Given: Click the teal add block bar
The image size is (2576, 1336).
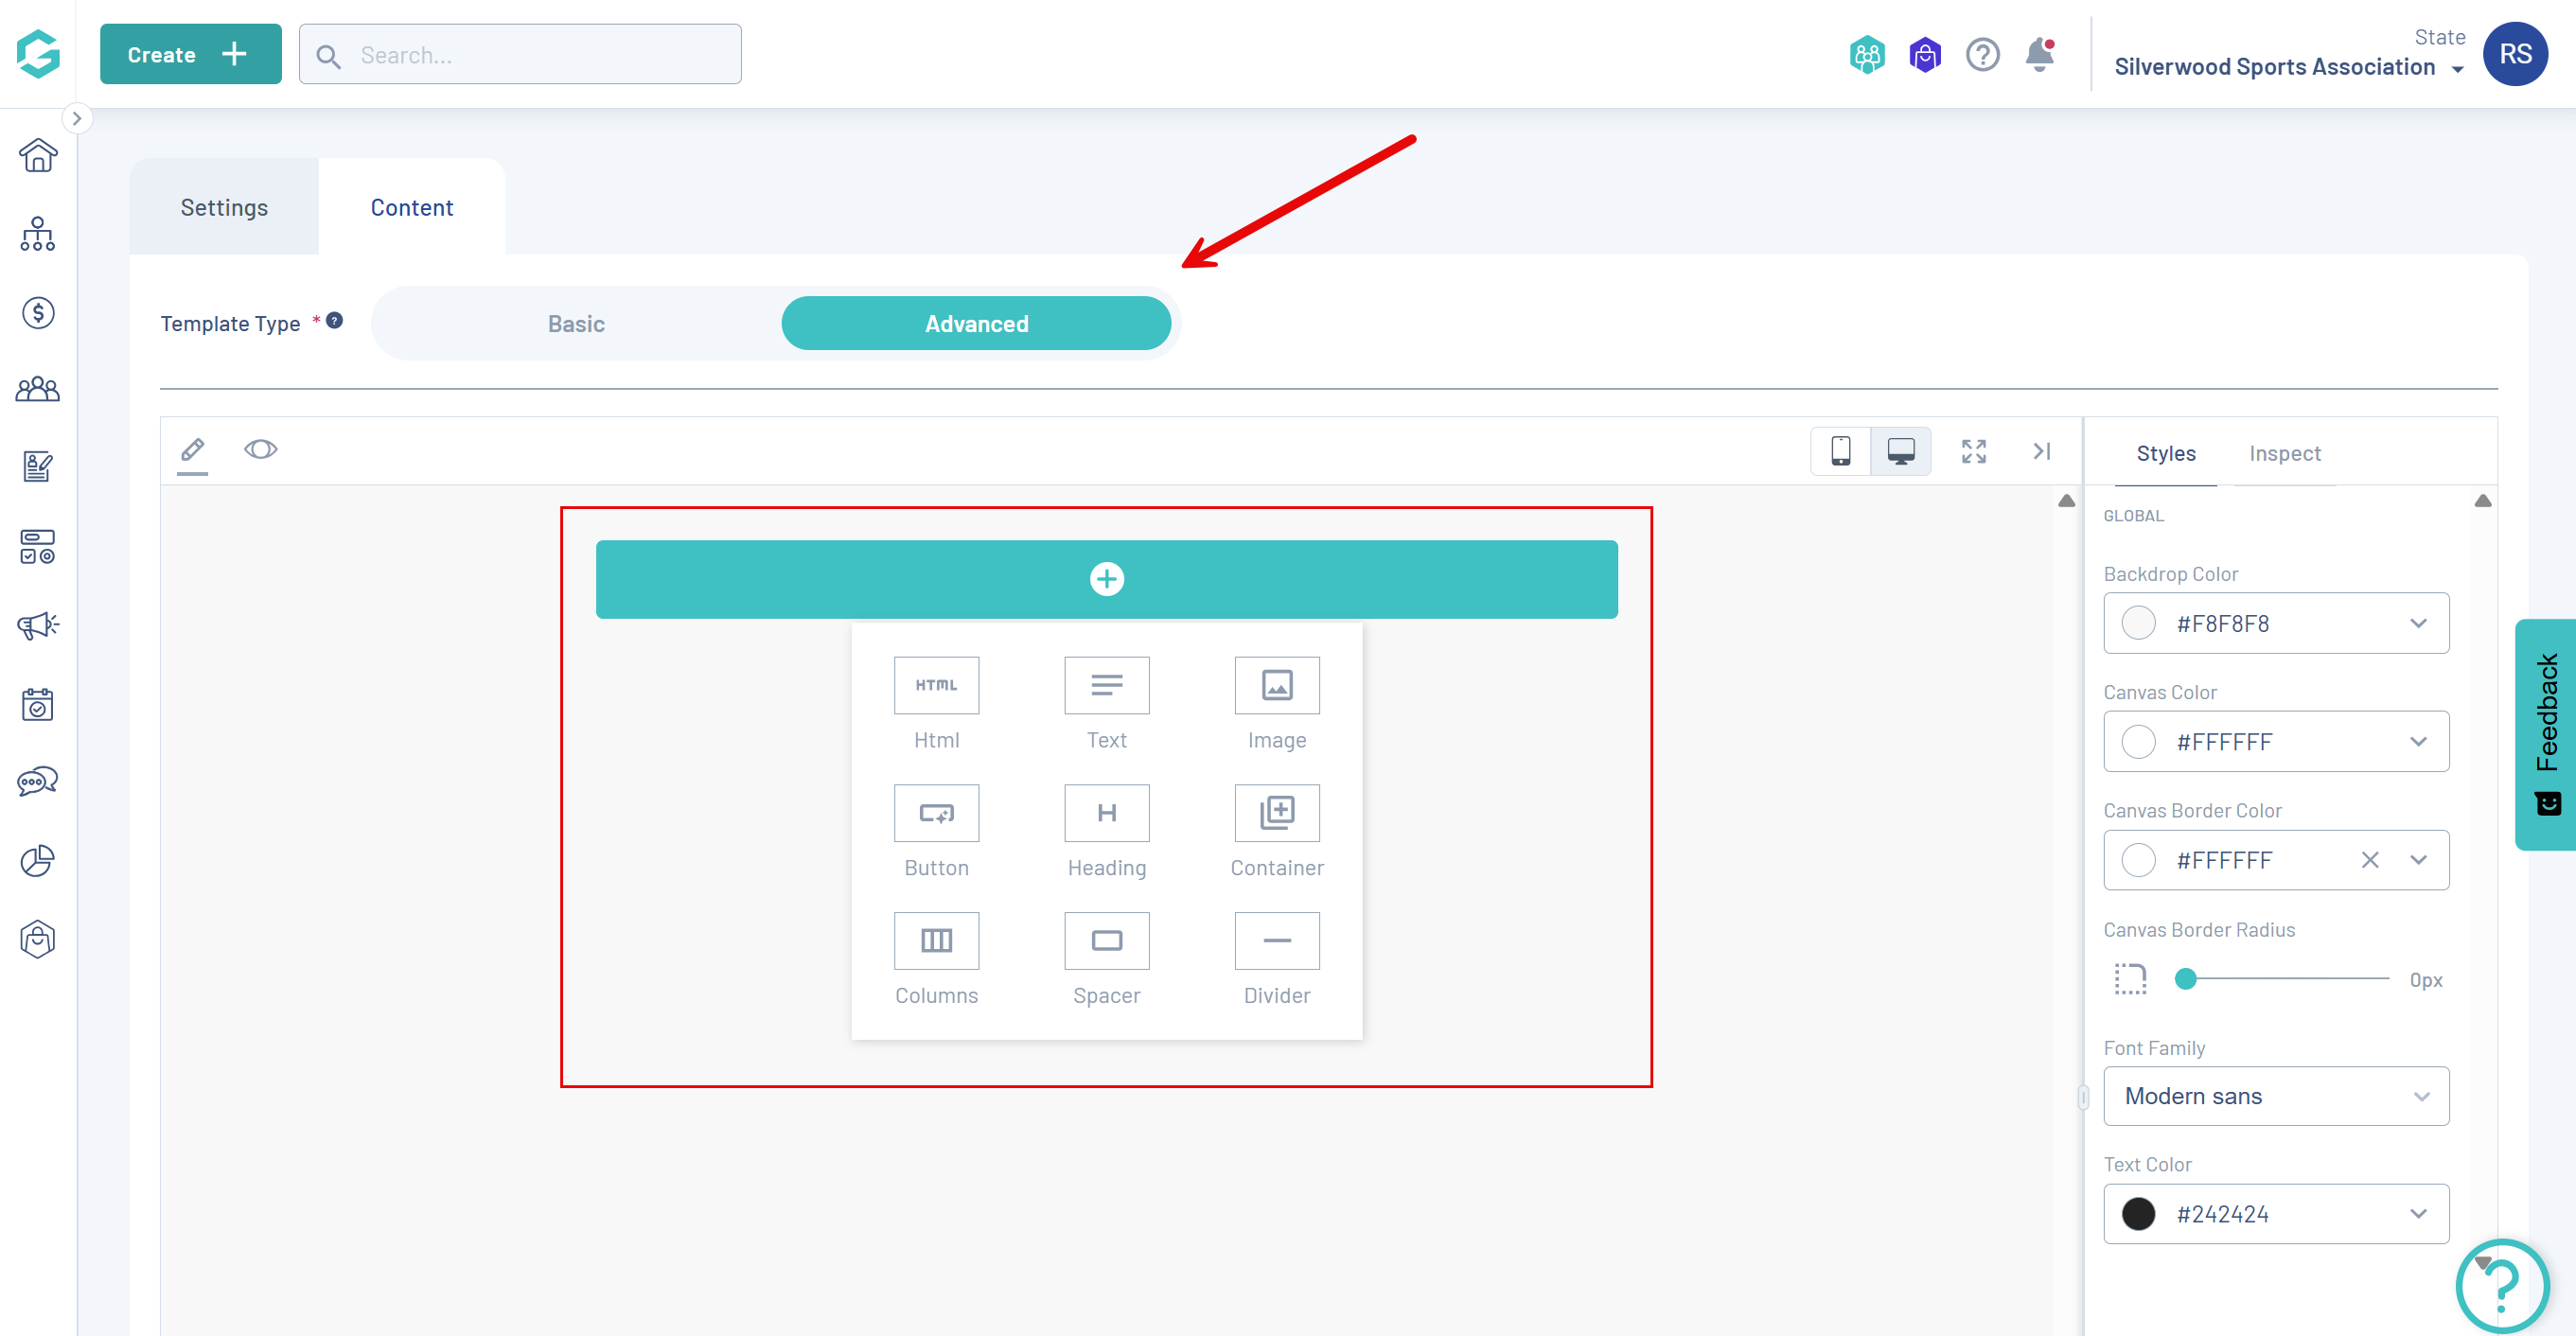Looking at the screenshot, I should 1106,580.
